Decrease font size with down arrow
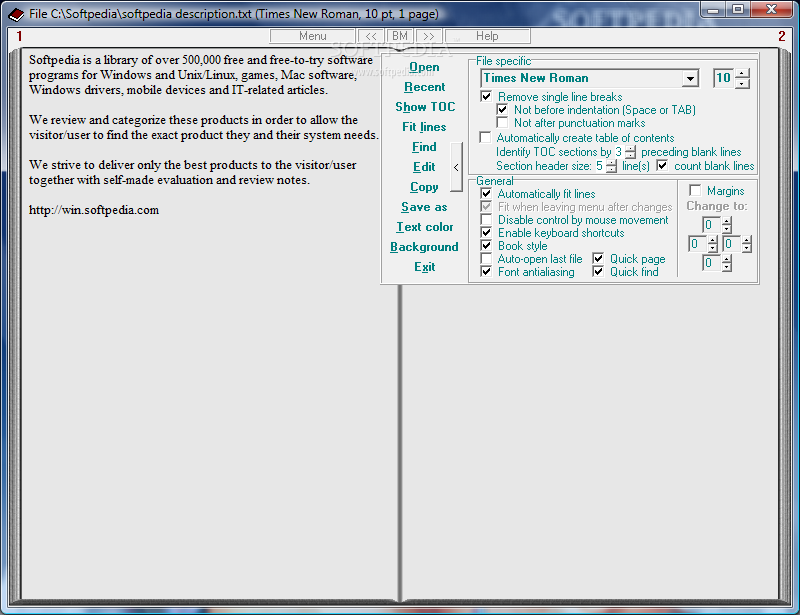800x615 pixels. click(742, 83)
